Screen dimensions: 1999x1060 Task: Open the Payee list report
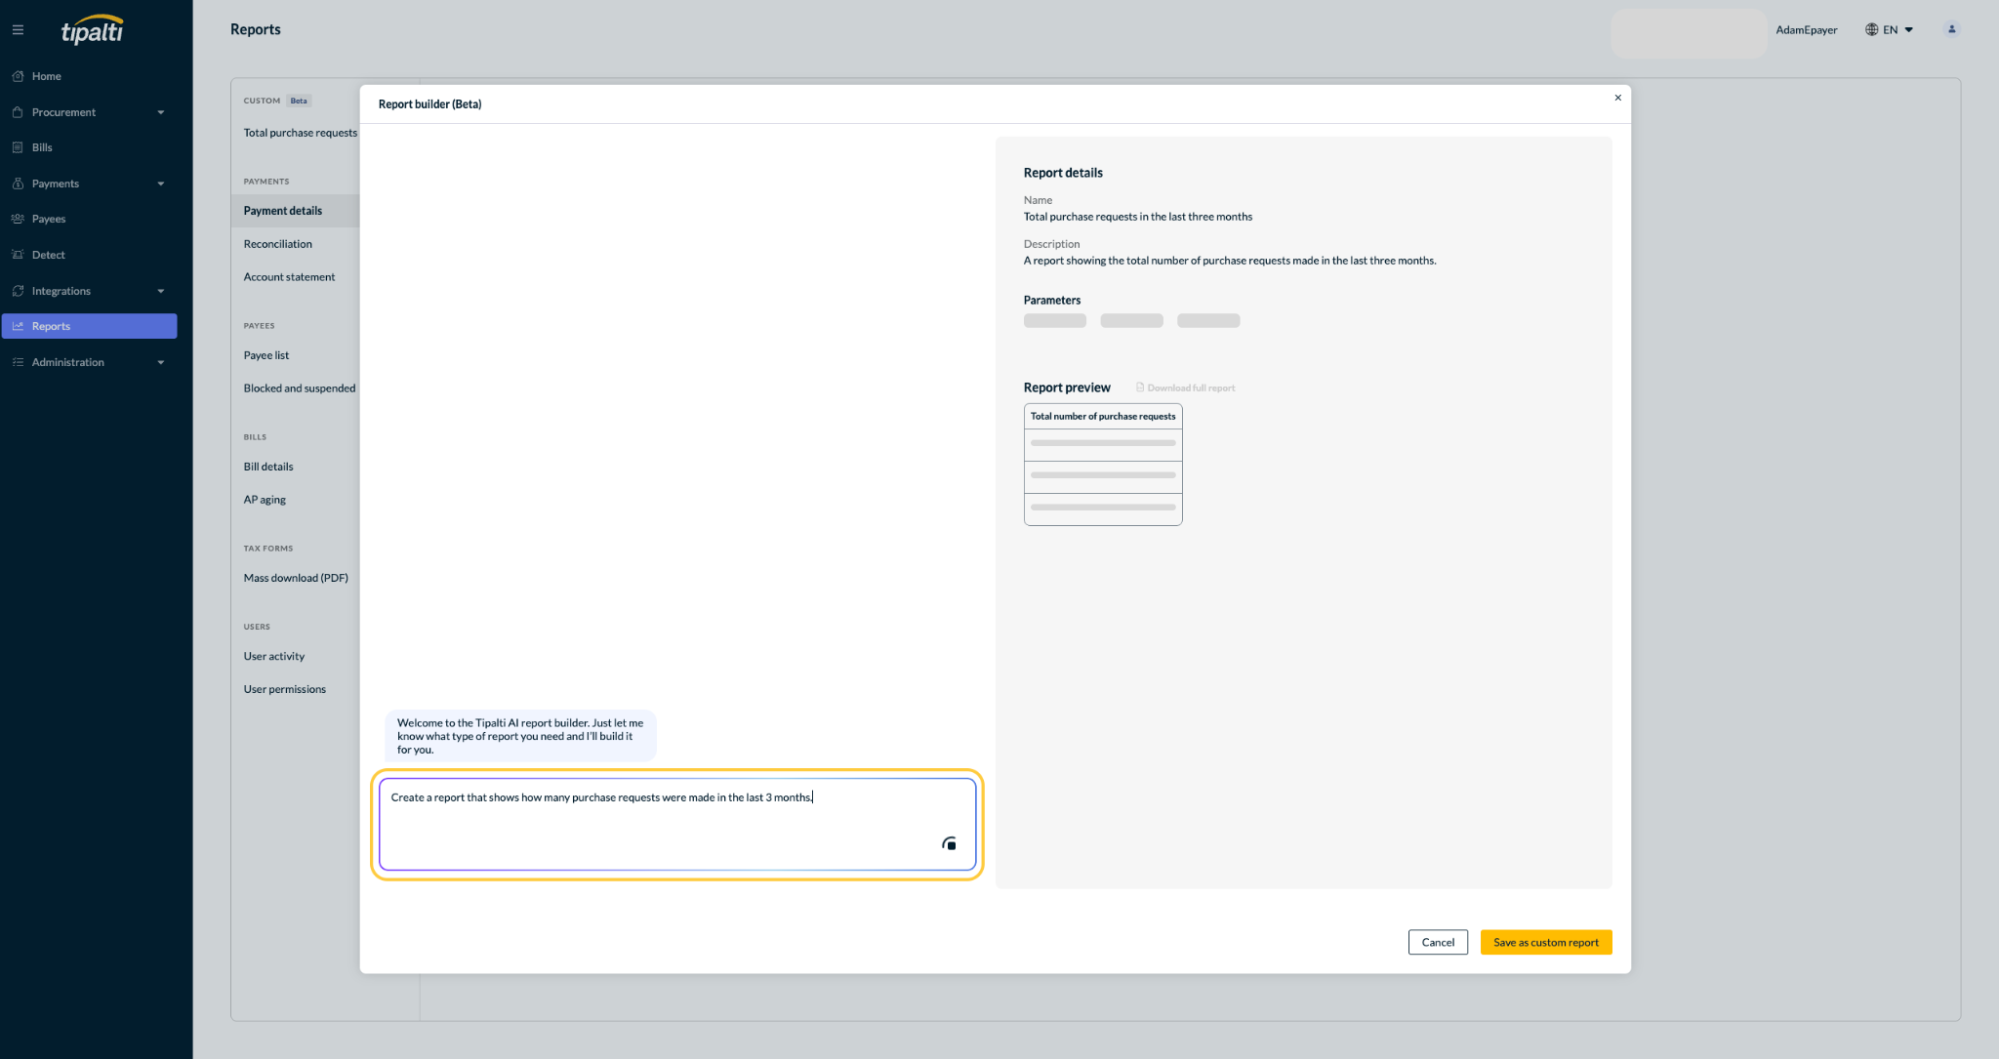(266, 355)
